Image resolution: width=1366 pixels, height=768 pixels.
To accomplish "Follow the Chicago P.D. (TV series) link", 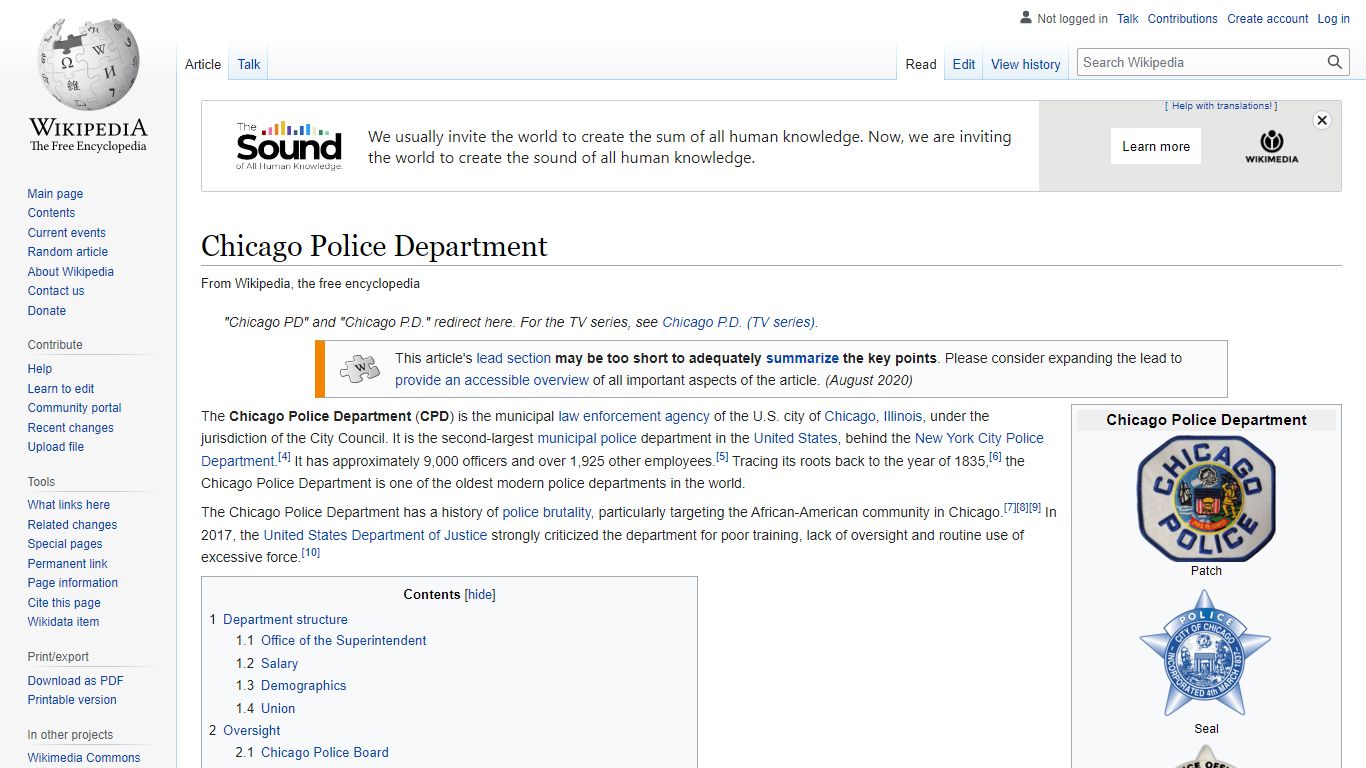I will 739,322.
